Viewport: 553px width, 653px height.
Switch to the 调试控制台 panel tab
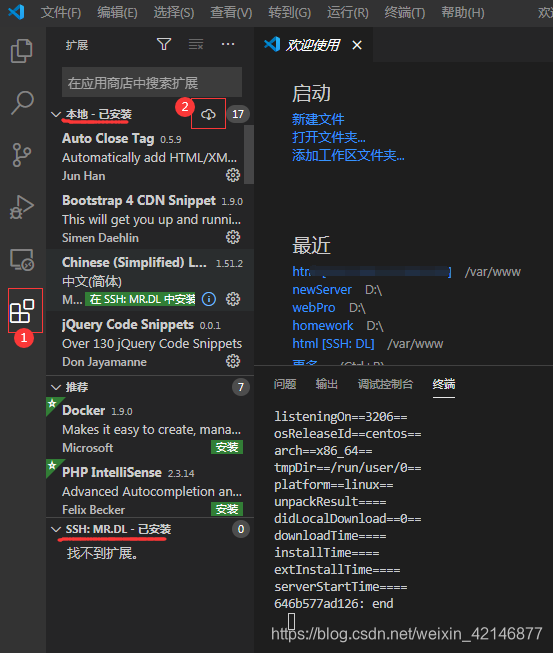point(385,384)
